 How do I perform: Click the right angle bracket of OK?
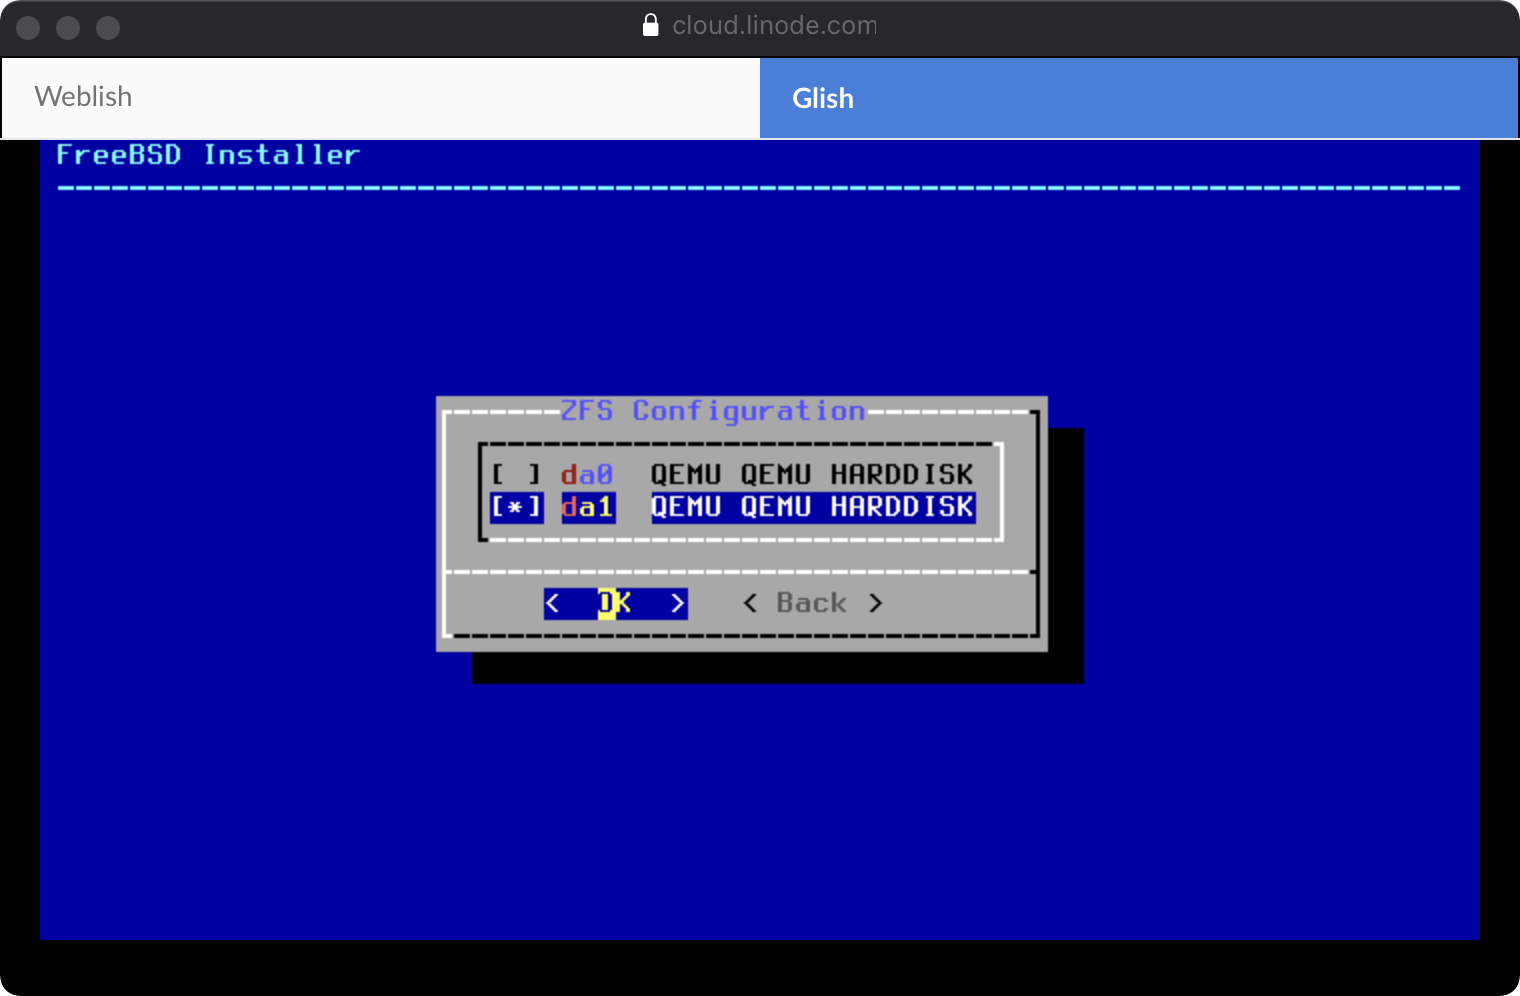(677, 603)
